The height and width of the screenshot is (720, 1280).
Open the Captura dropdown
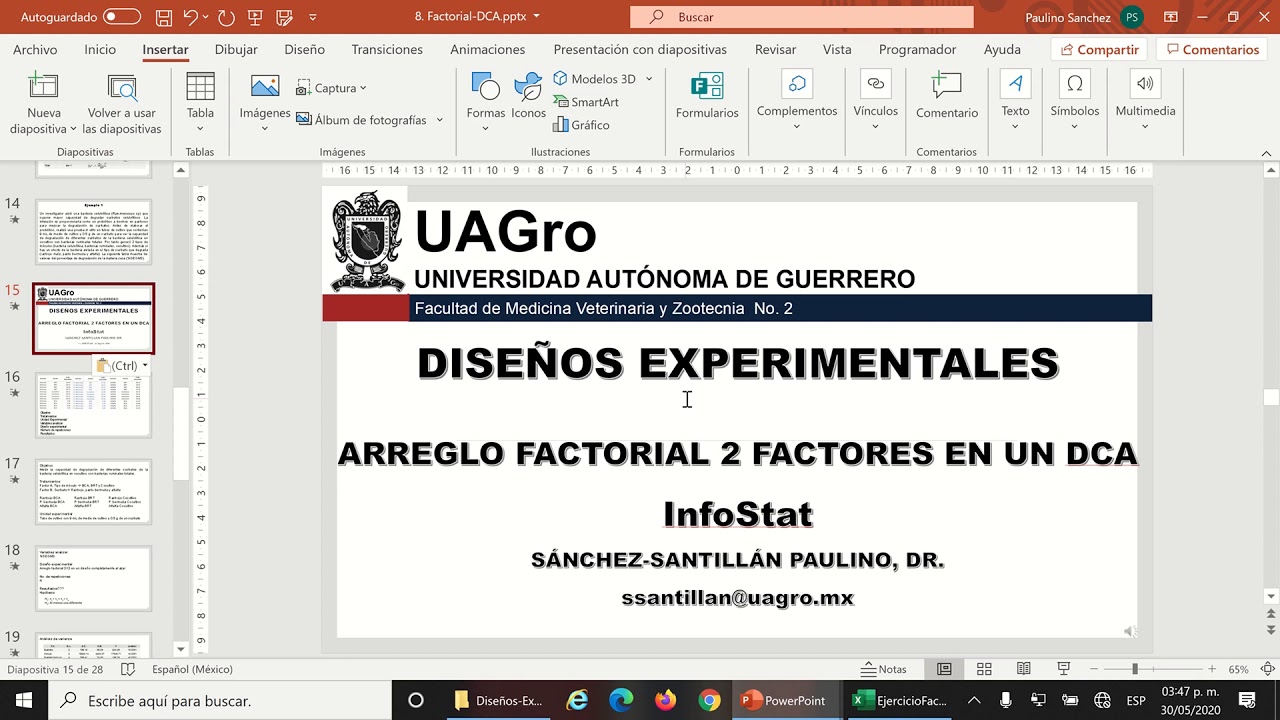[332, 88]
